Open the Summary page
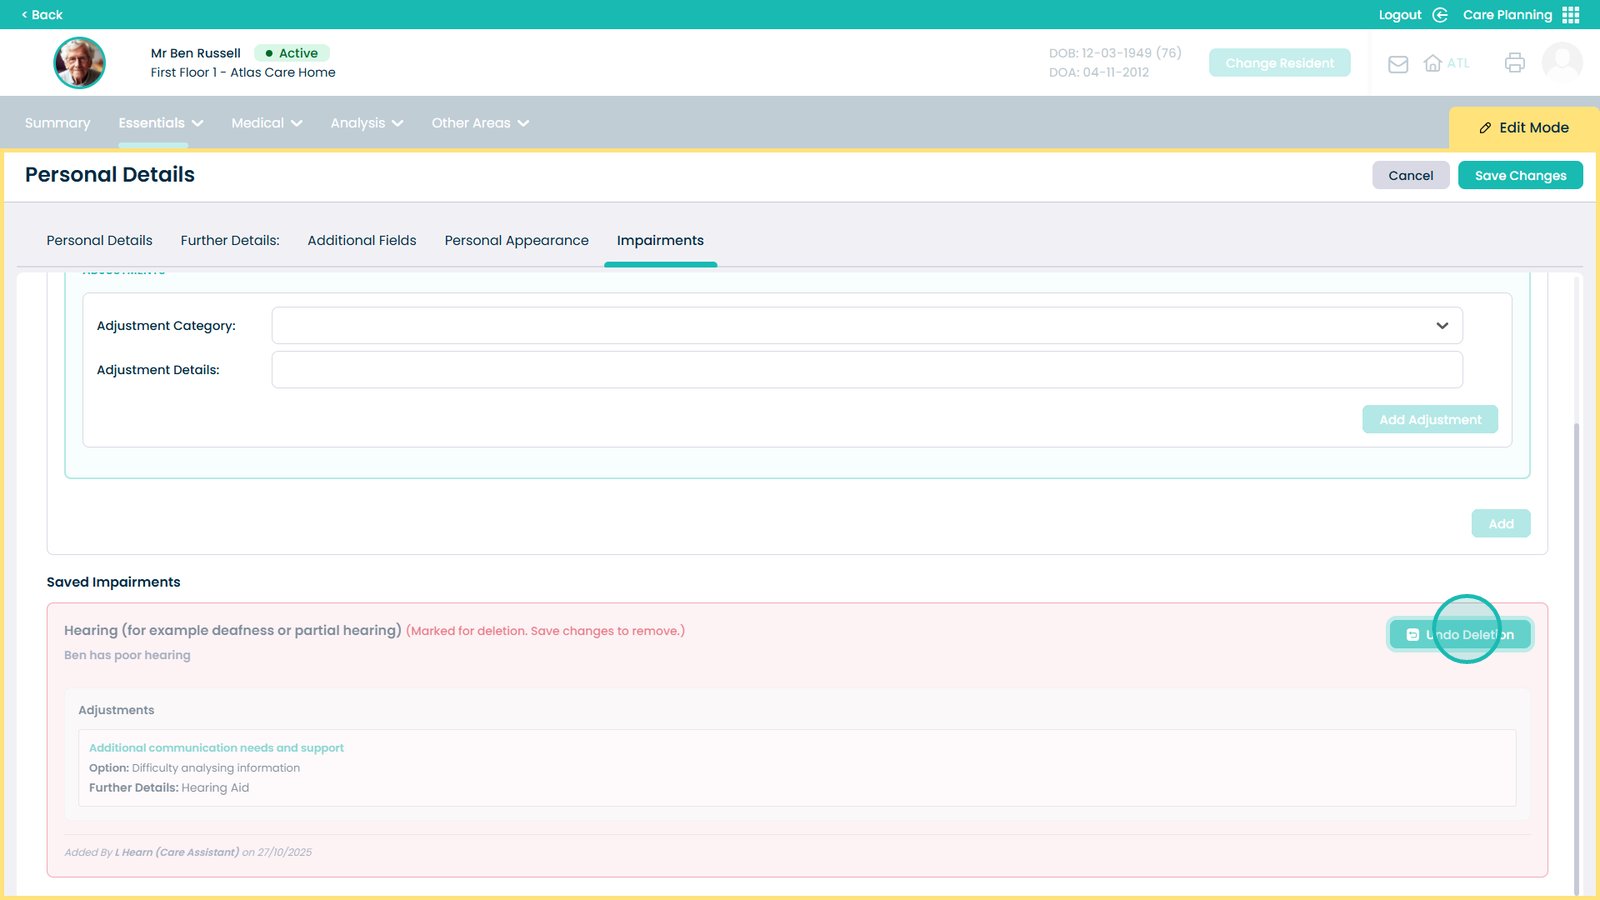Viewport: 1600px width, 900px height. pos(57,123)
